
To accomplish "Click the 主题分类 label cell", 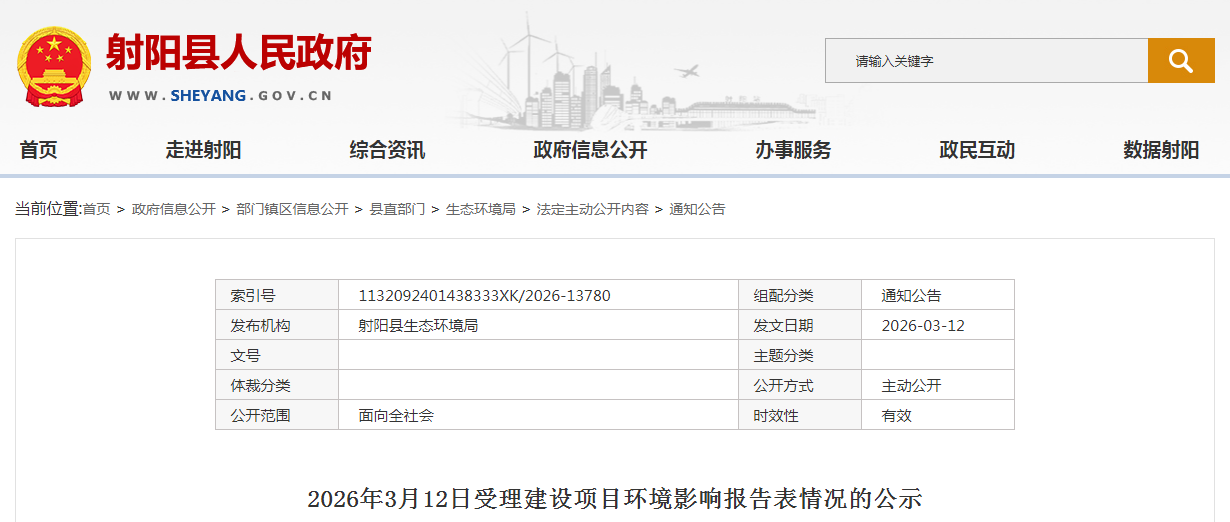I will pos(799,355).
